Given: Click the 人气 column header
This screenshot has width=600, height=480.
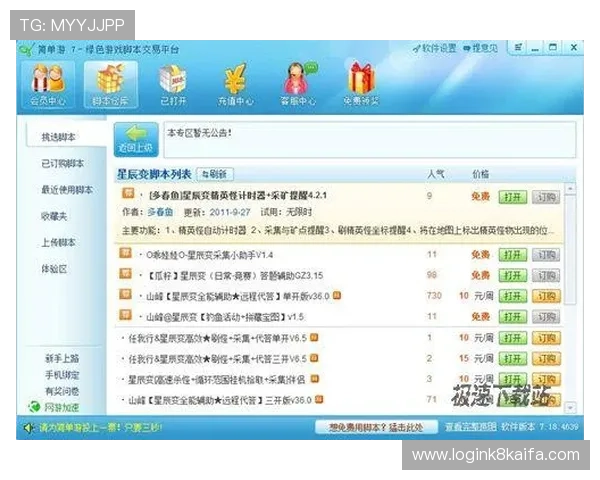Looking at the screenshot, I should [436, 174].
